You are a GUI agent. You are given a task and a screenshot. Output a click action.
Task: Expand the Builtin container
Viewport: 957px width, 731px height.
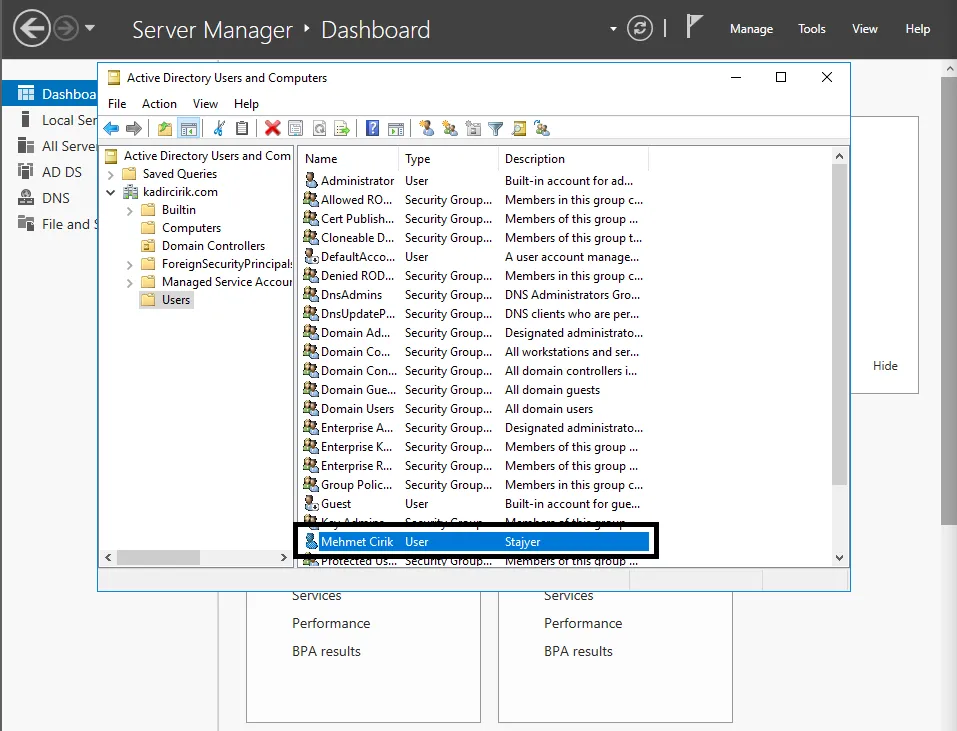(x=129, y=211)
